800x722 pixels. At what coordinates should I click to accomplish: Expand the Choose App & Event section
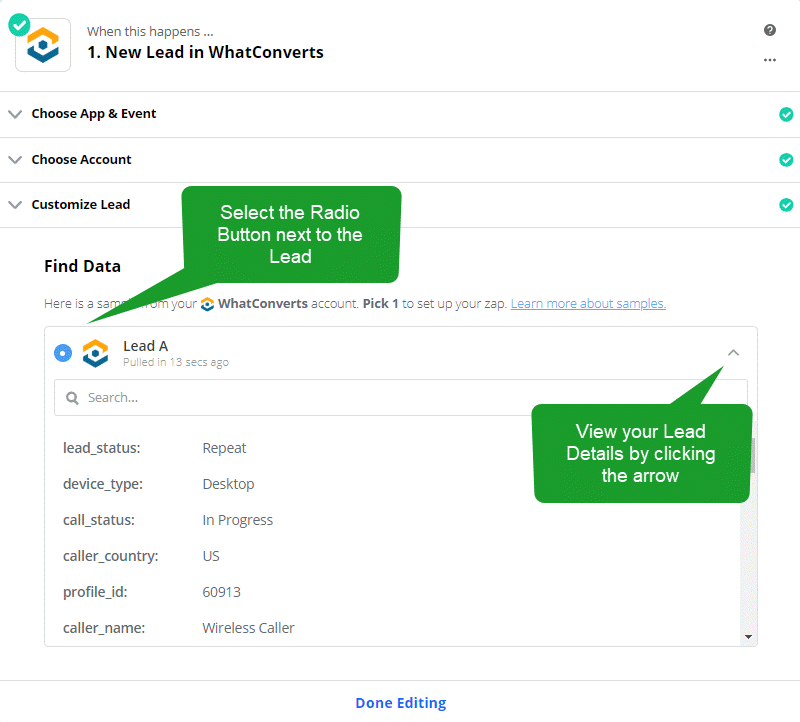[15, 114]
